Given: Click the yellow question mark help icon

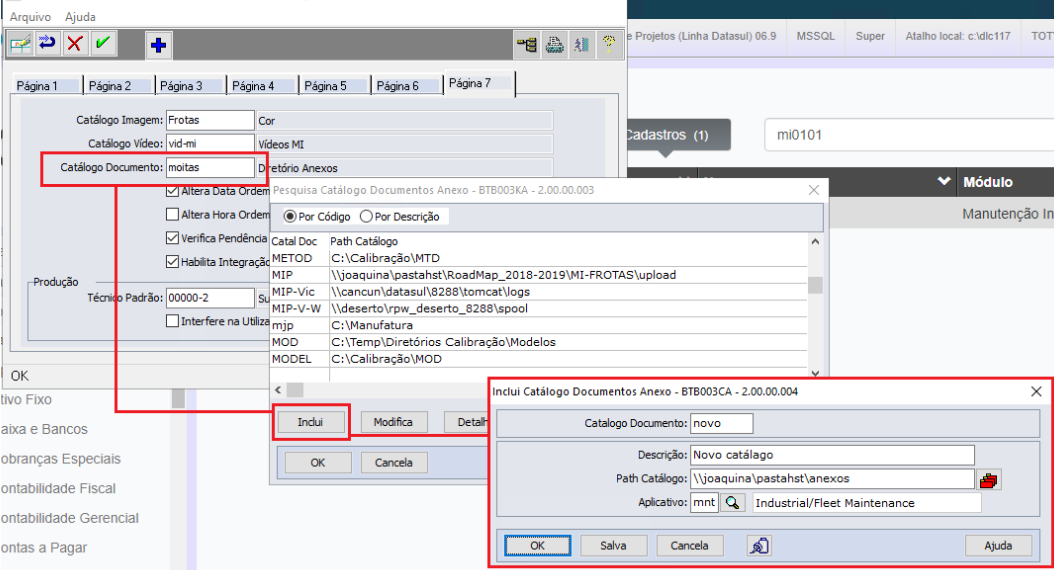Looking at the screenshot, I should (609, 45).
